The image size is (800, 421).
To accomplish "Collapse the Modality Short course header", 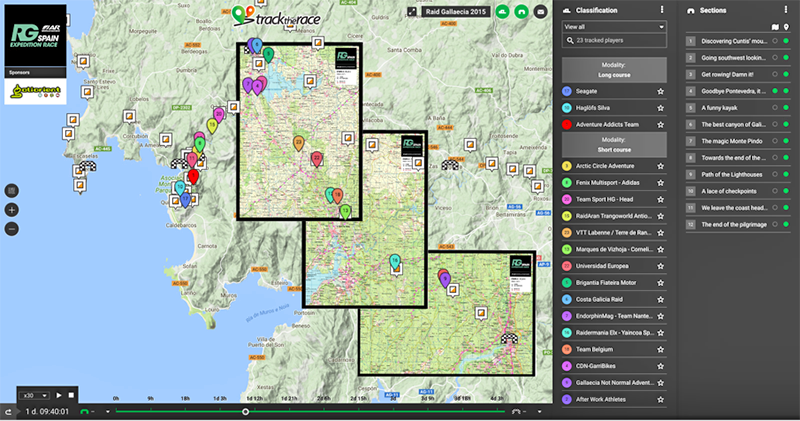I will point(614,144).
